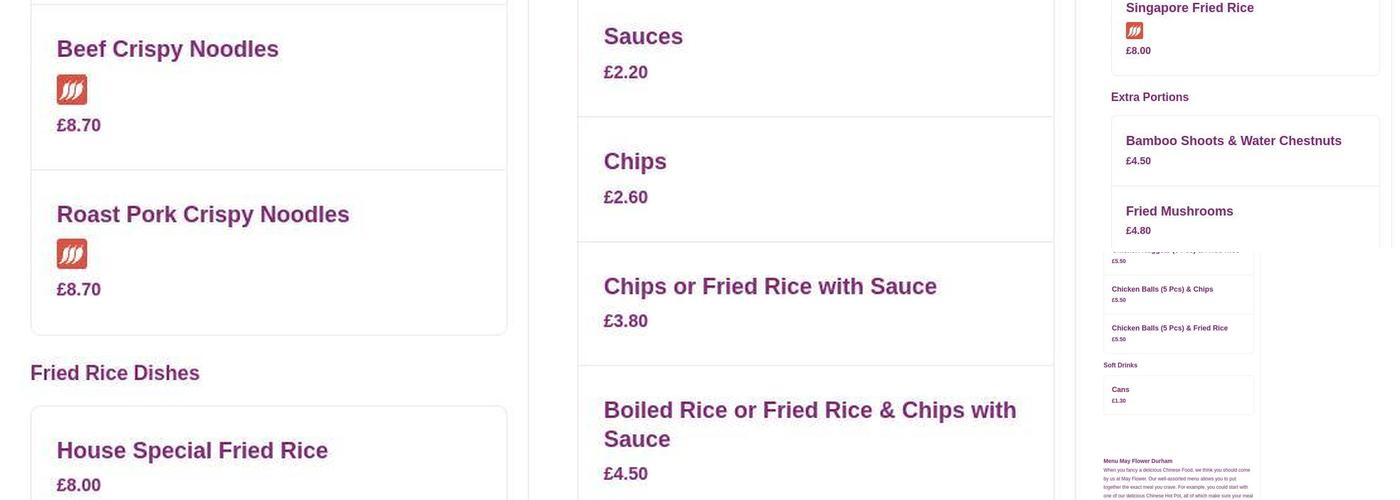This screenshot has height=500, width=1400.
Task: Click the spicy icon under Singapore Fried Rice
Action: (x=1134, y=31)
